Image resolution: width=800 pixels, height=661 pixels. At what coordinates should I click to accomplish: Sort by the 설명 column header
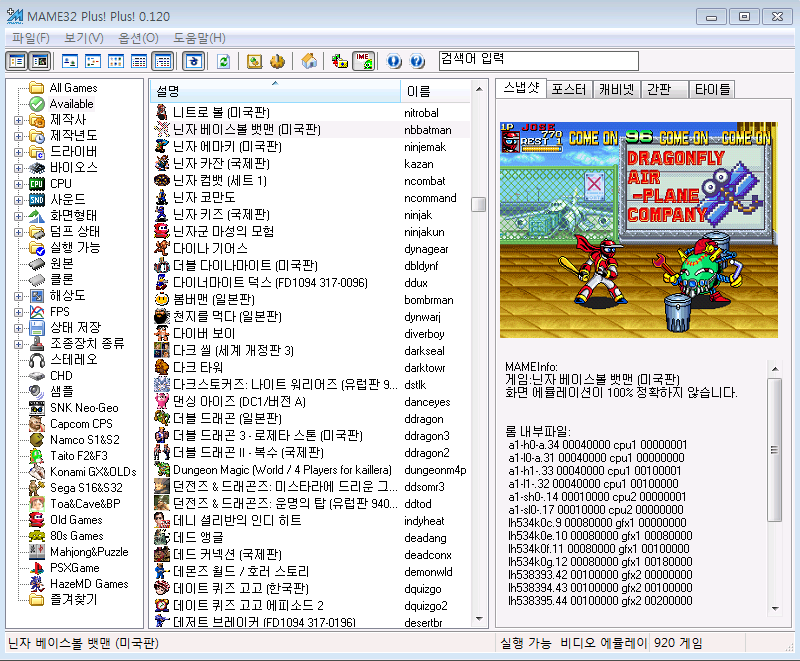276,91
